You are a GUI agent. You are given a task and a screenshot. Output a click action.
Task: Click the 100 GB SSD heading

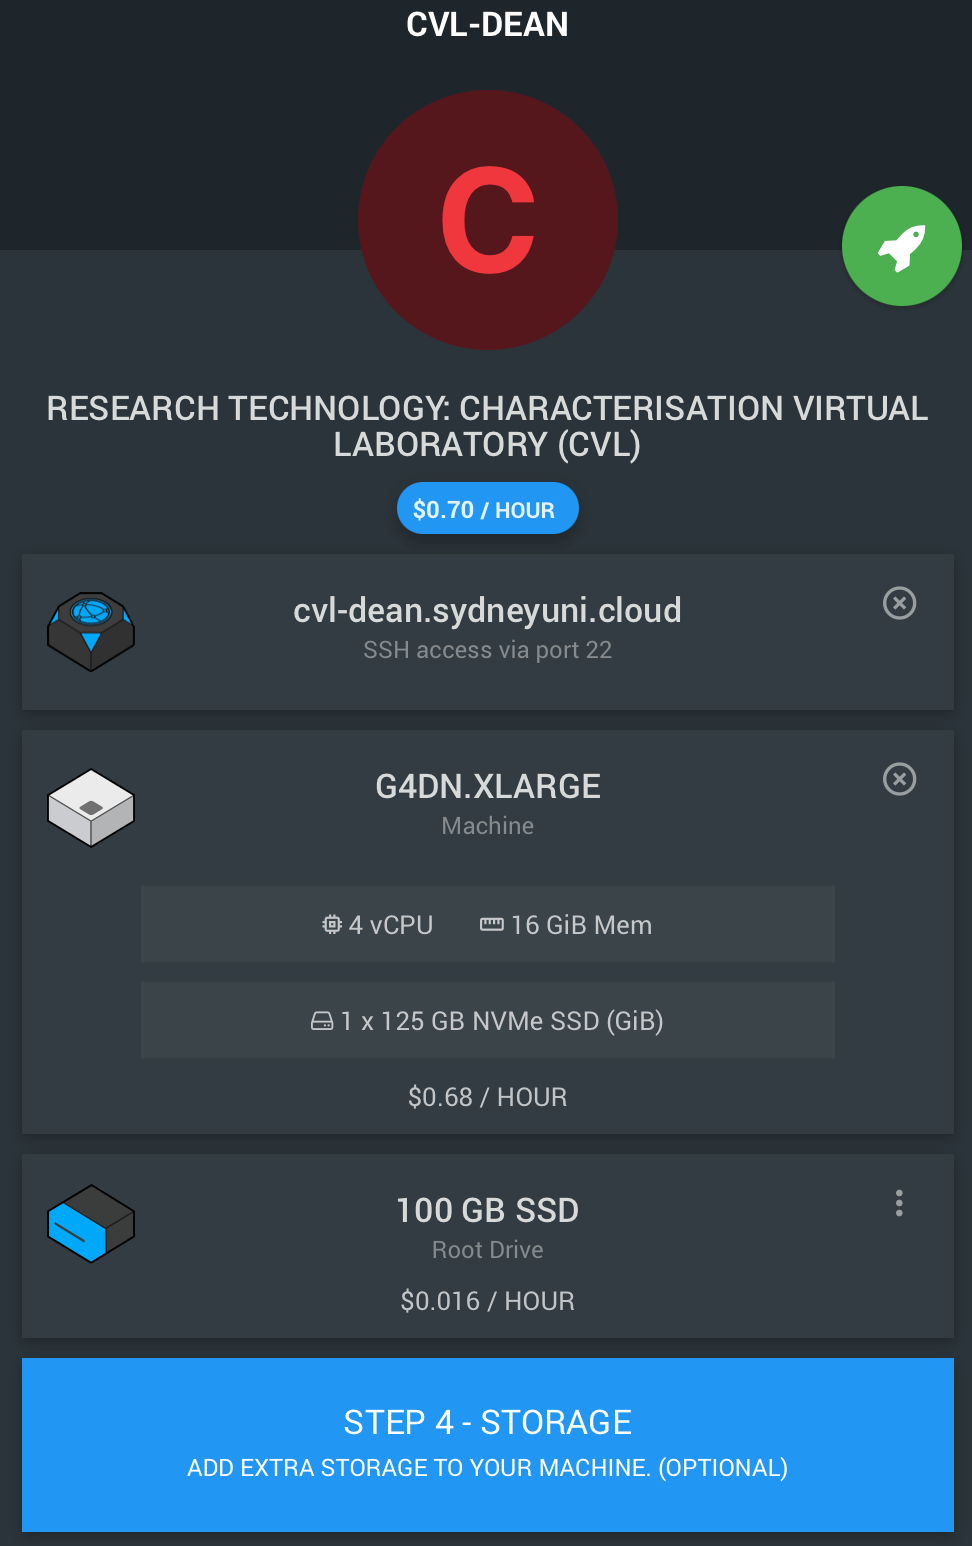click(x=488, y=1210)
